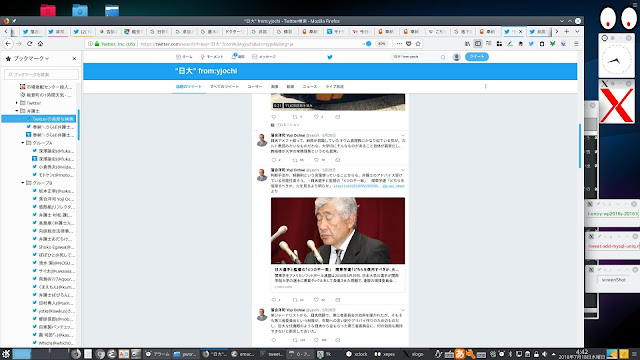This screenshot has width=640, height=360.
Task: Reply to the first 落合洋司 tweet
Action: (274, 160)
